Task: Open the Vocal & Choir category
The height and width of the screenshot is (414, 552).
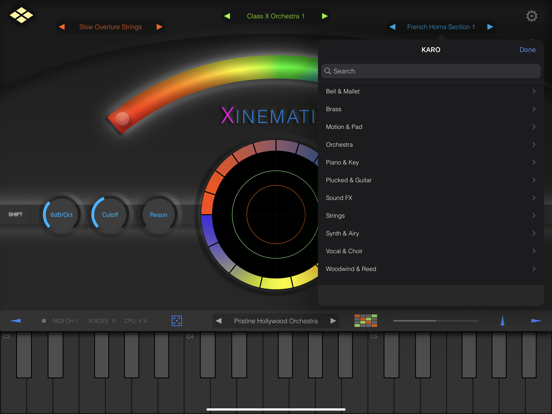Action: pyautogui.click(x=431, y=251)
